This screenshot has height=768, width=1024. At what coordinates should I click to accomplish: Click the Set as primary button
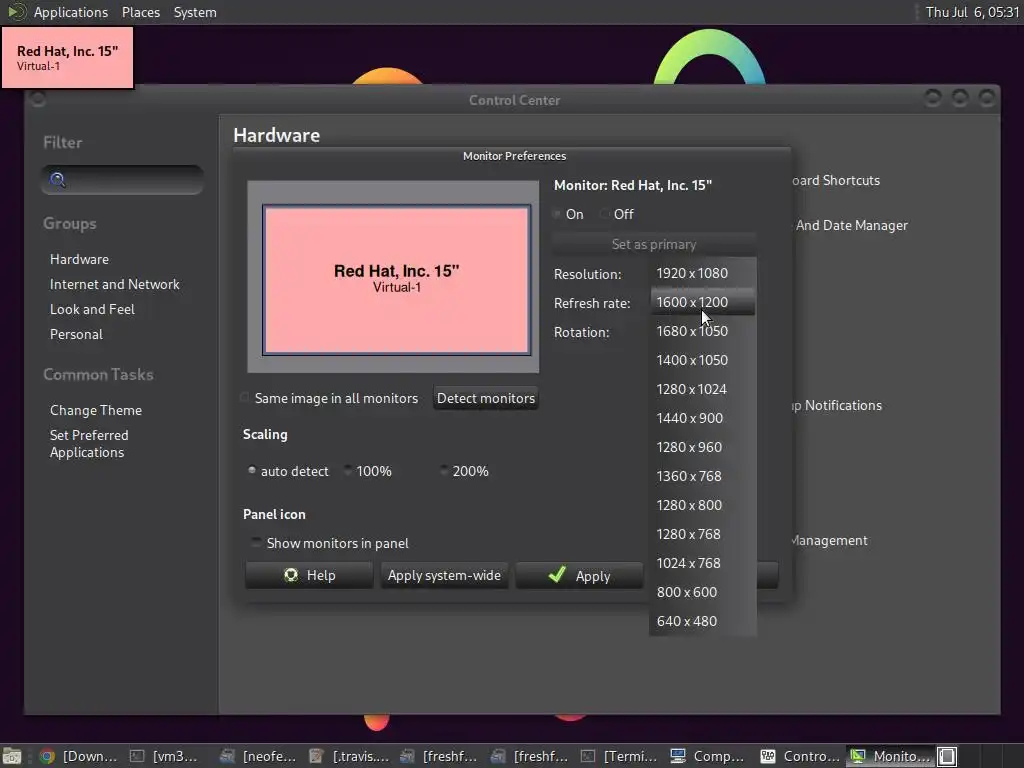[x=654, y=244]
